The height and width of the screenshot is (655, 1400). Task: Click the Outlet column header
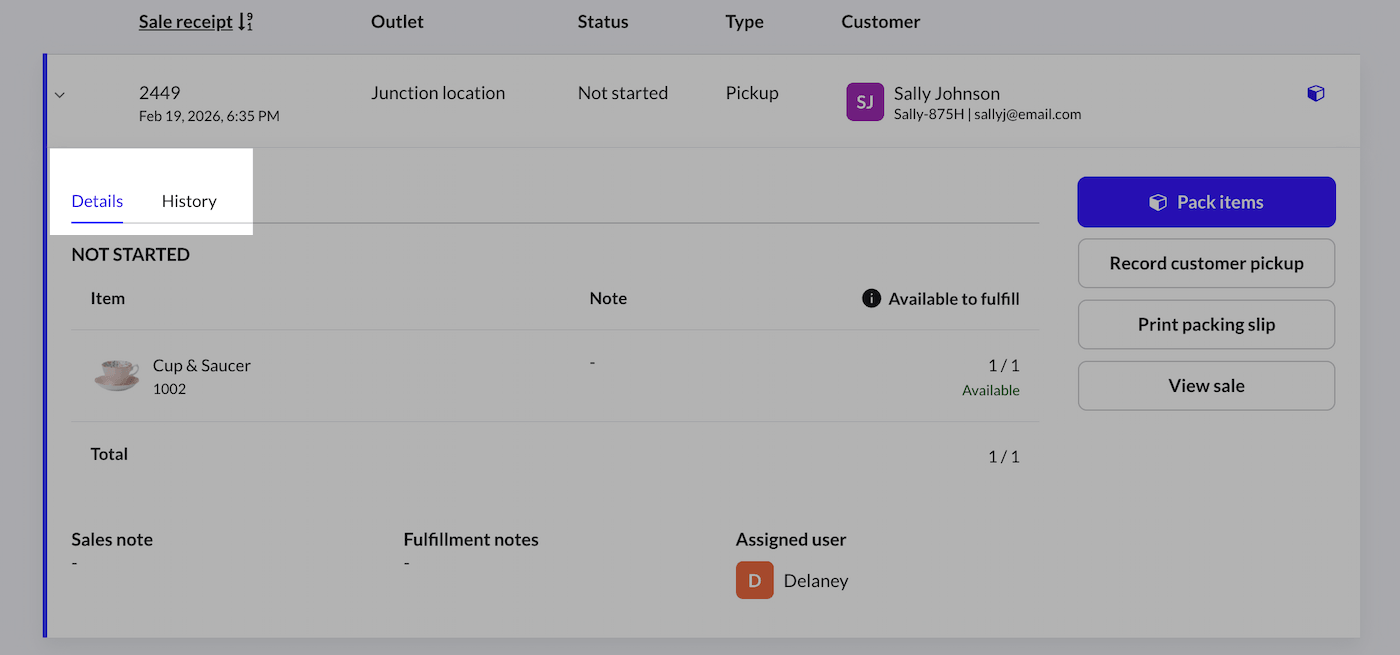[397, 21]
